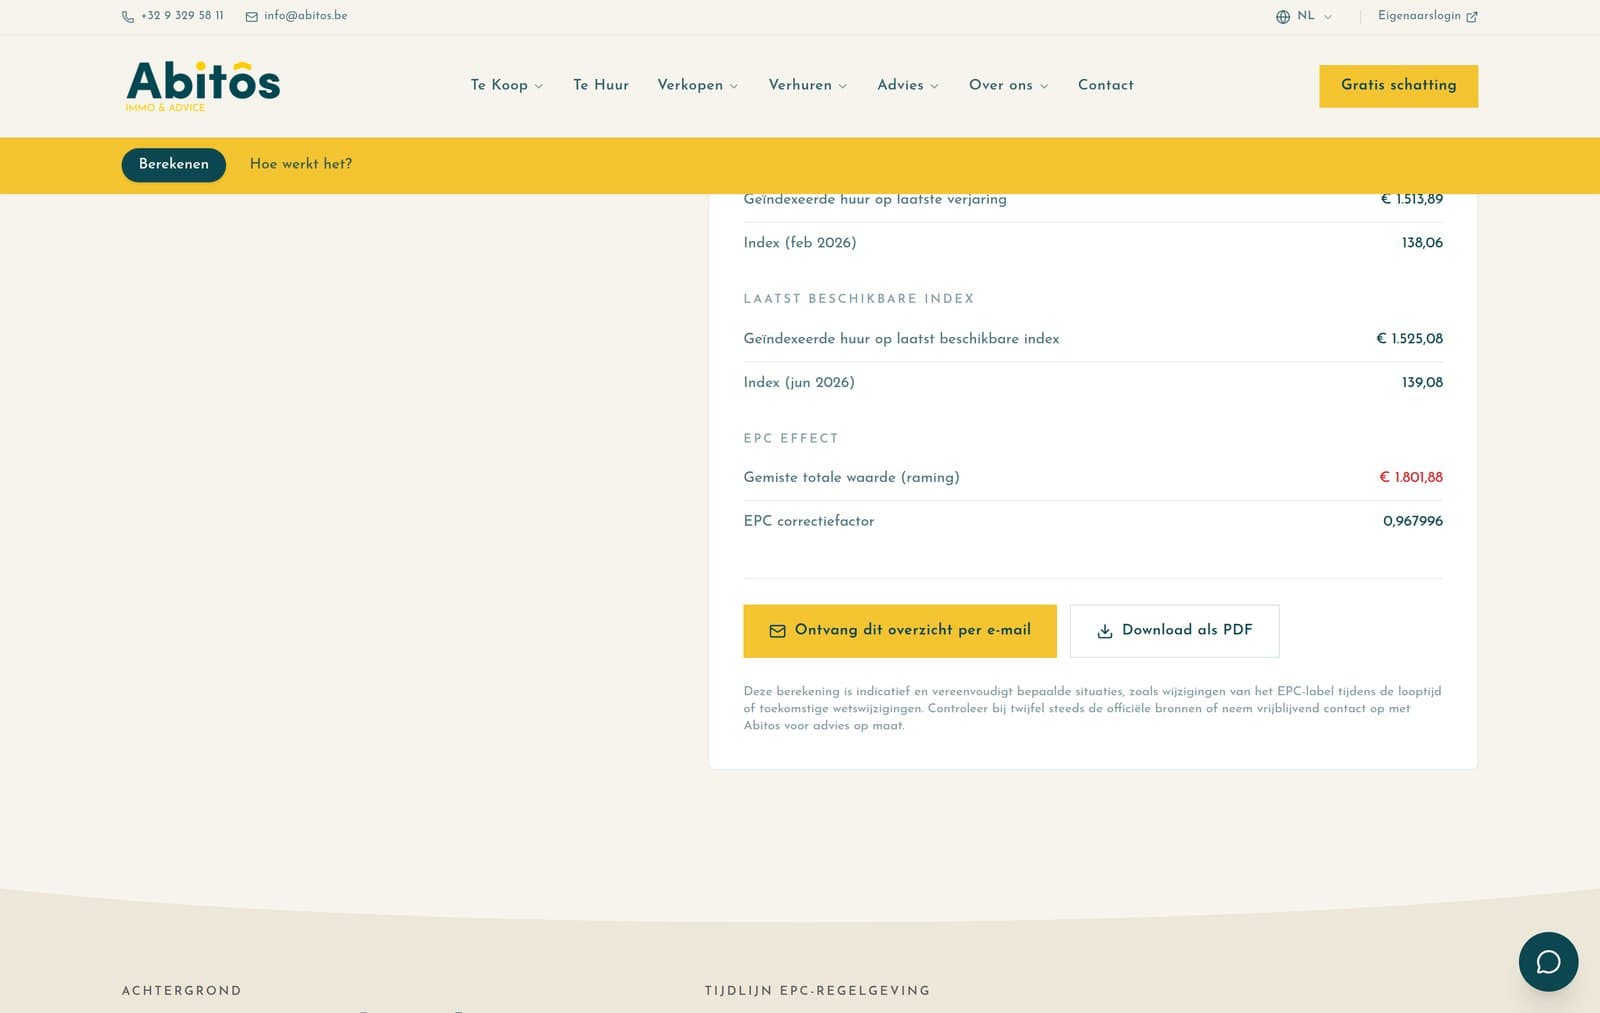Click the index value 138,06
1600x1013 pixels.
1422,243
